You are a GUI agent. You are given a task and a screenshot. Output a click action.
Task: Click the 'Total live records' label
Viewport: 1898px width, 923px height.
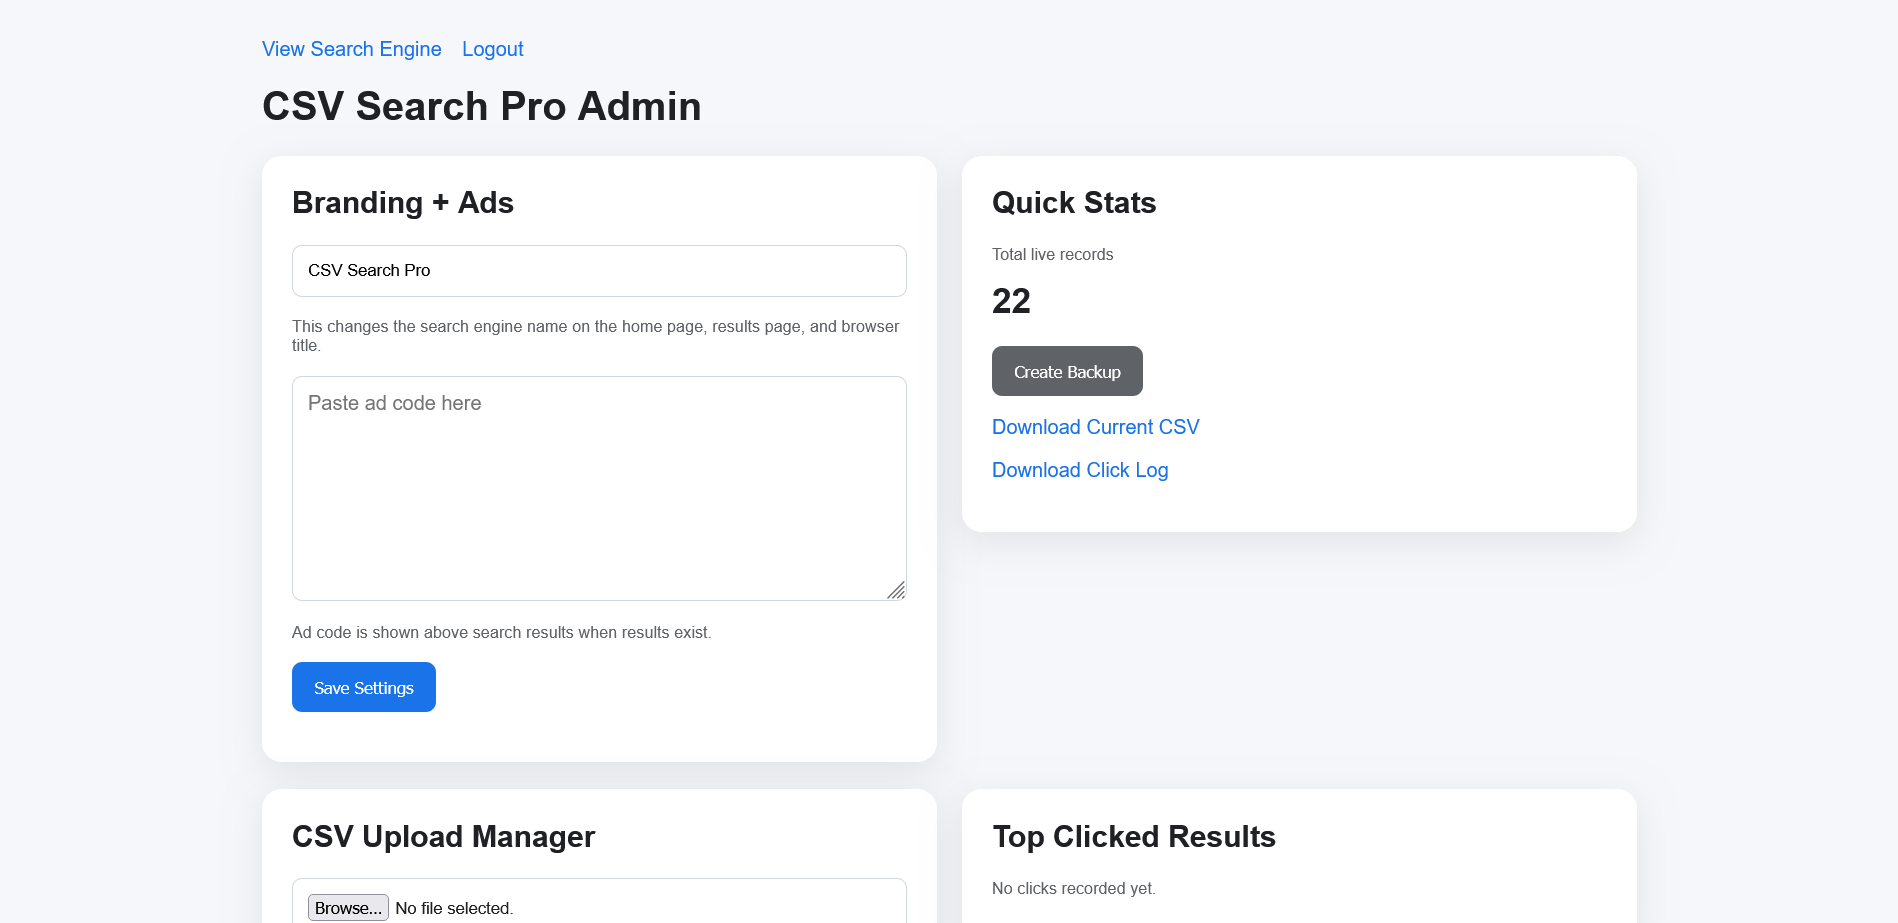pos(1052,255)
